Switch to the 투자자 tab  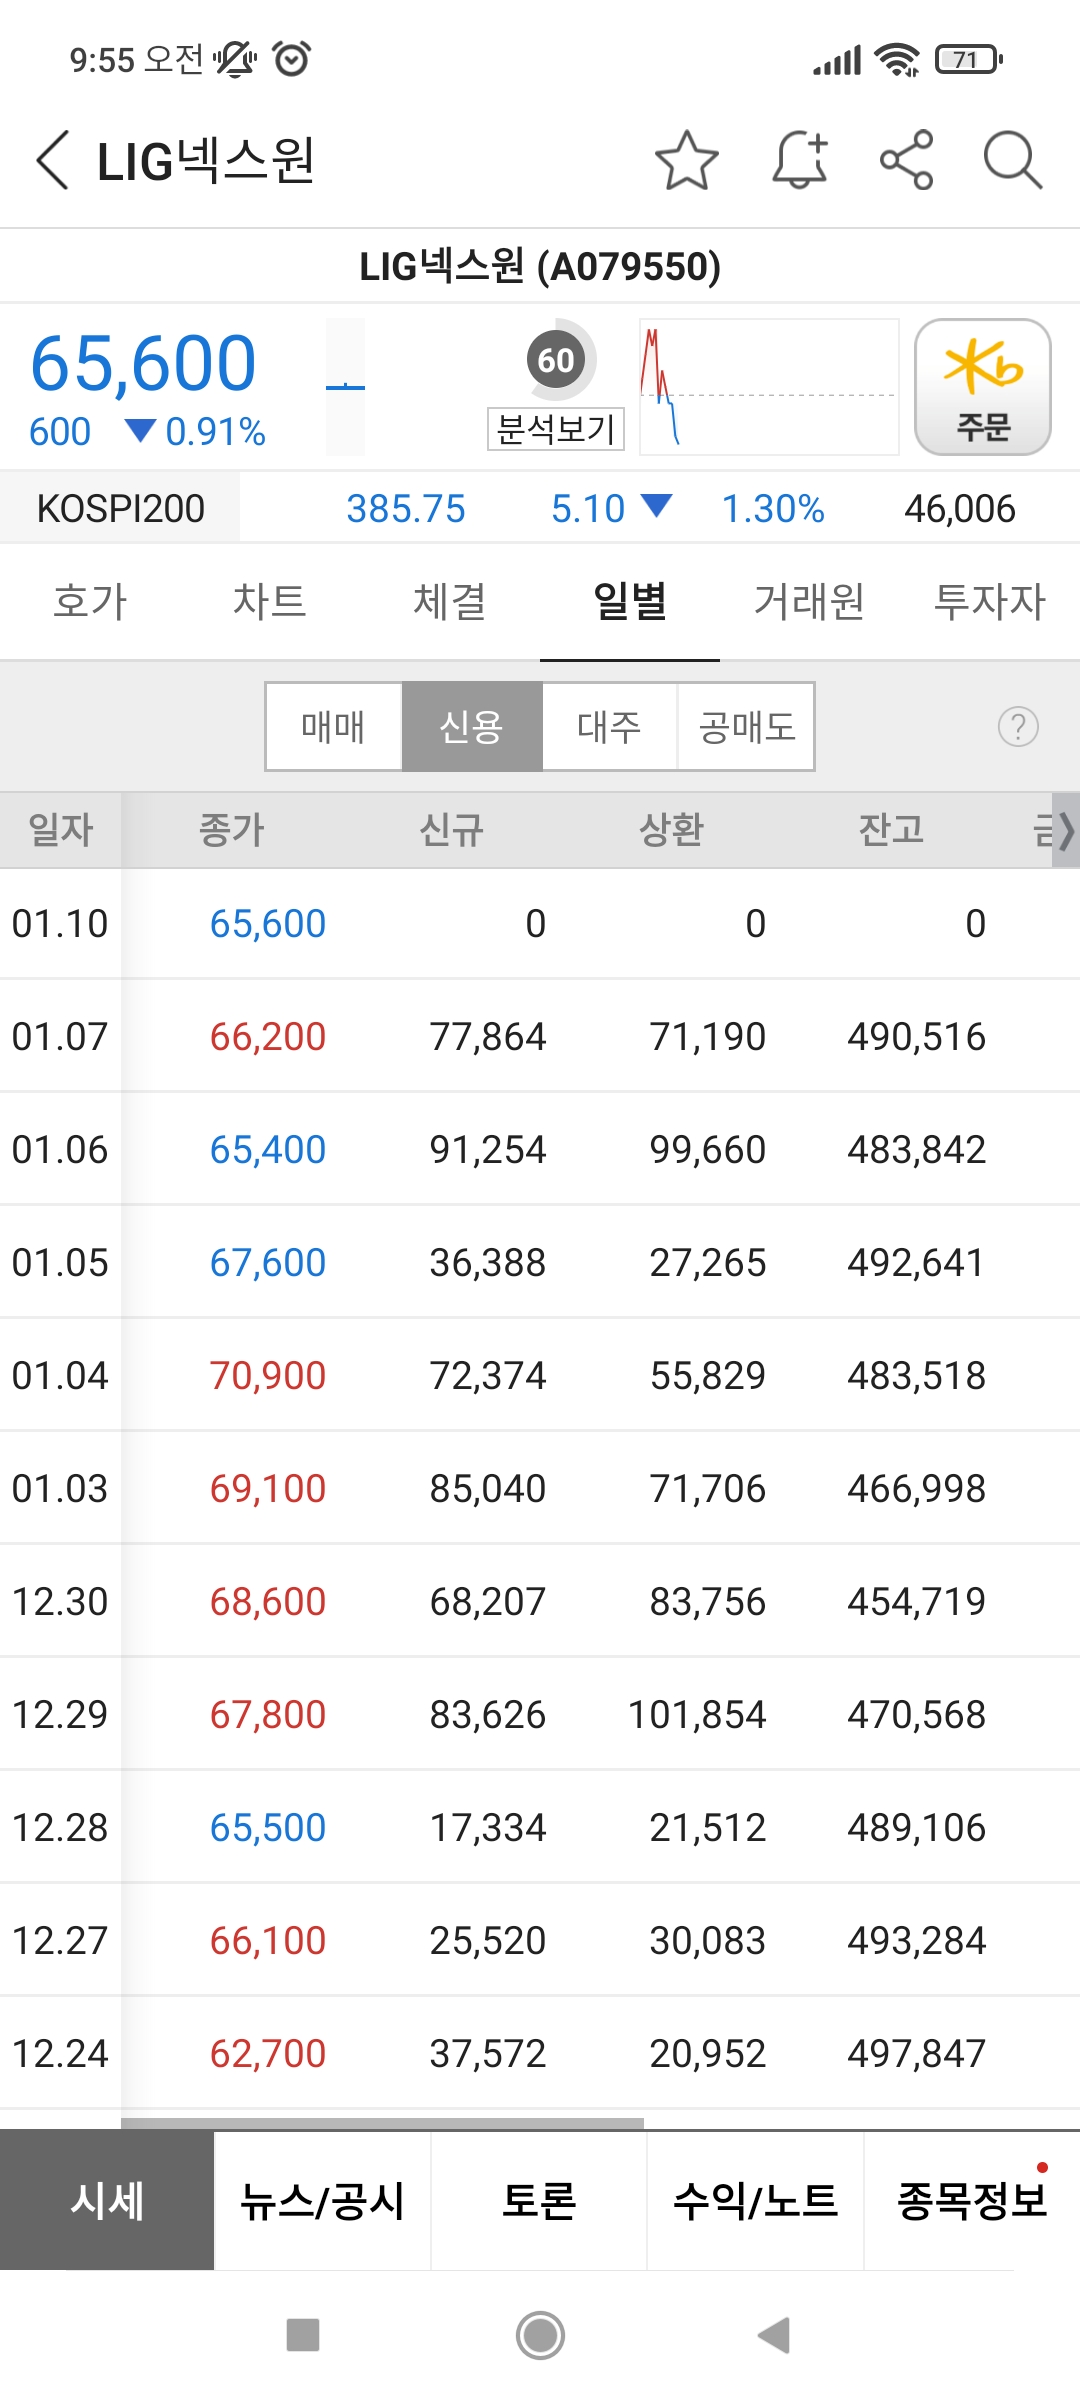pyautogui.click(x=990, y=601)
